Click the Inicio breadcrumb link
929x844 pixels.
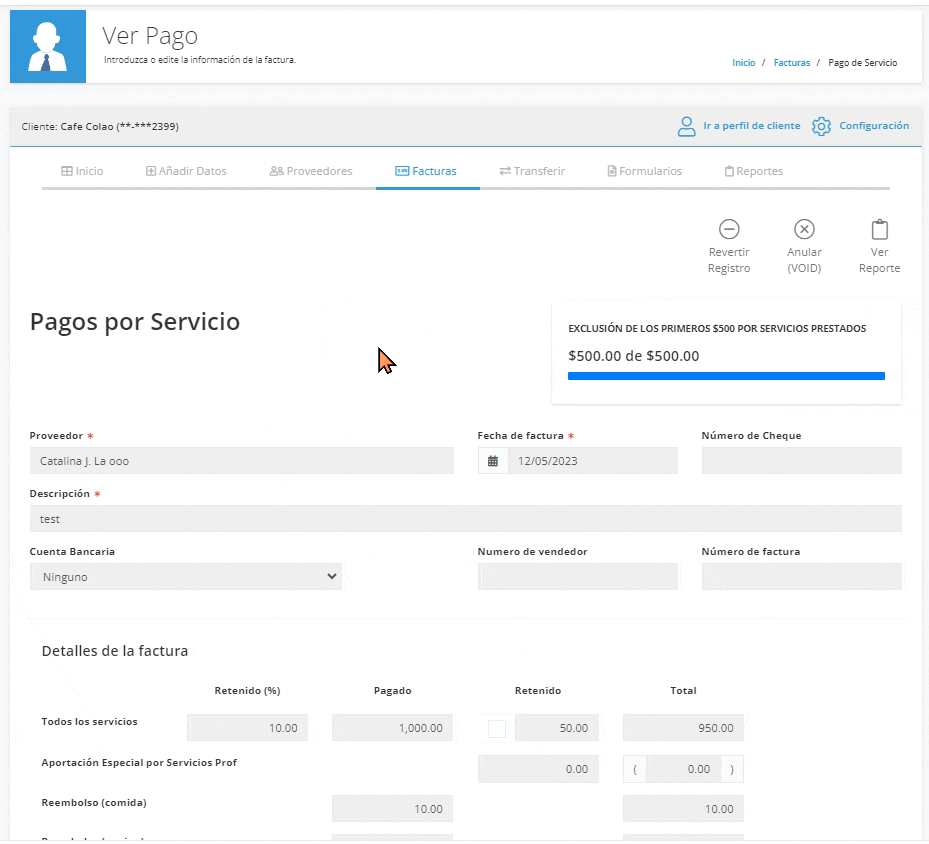744,63
